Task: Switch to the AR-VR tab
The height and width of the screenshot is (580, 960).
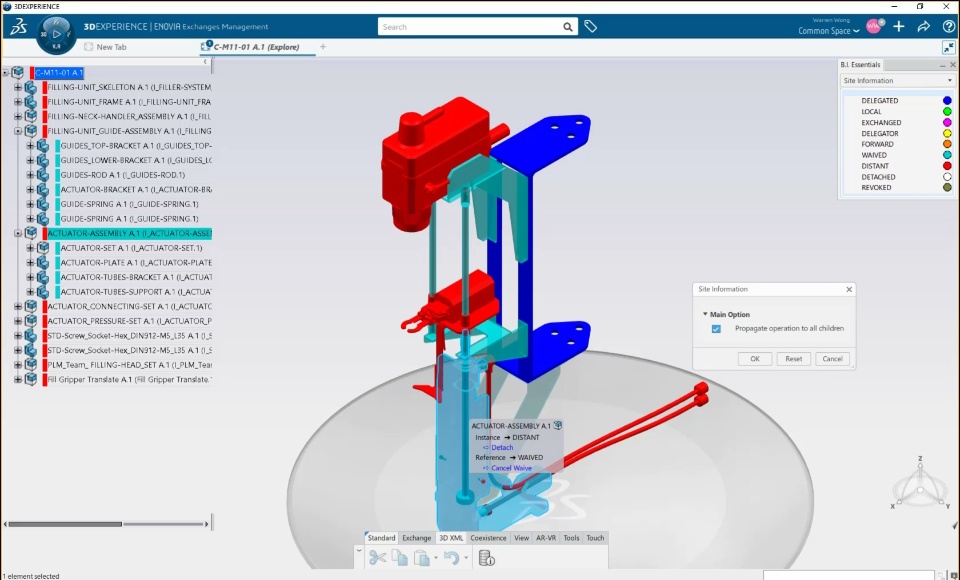Action: (546, 538)
